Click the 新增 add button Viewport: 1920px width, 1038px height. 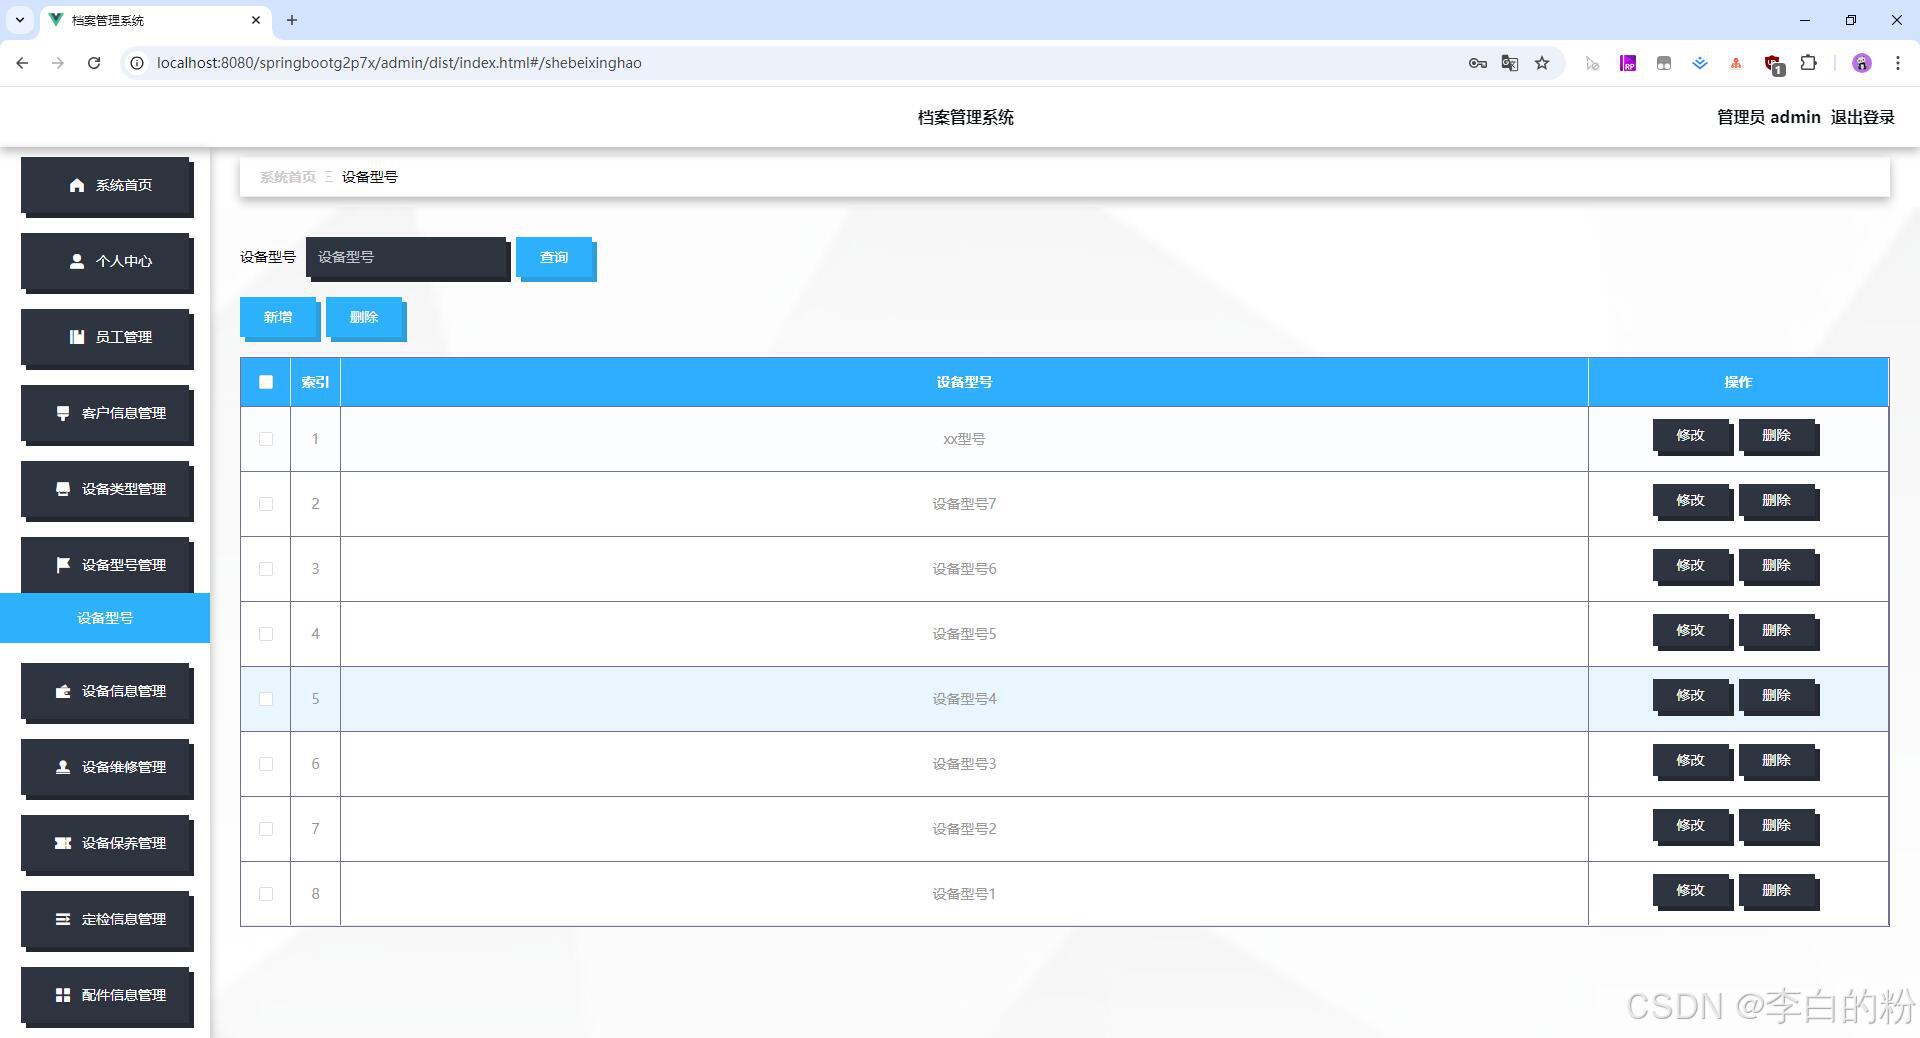[279, 319]
